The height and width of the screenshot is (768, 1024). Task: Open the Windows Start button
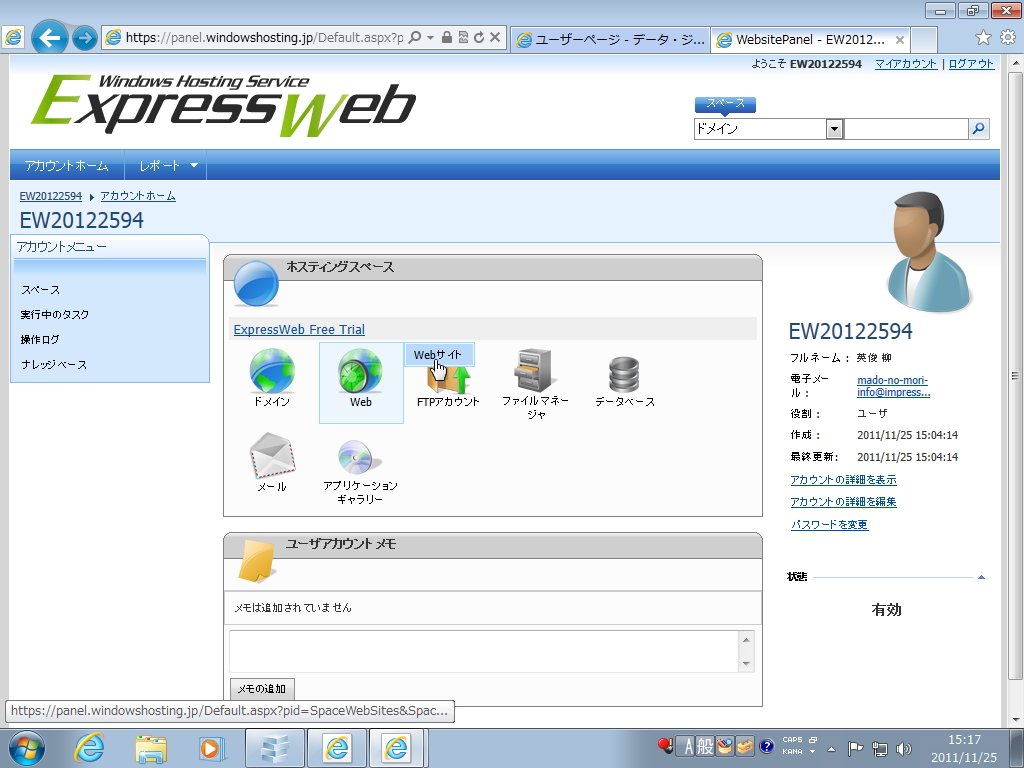pos(27,748)
